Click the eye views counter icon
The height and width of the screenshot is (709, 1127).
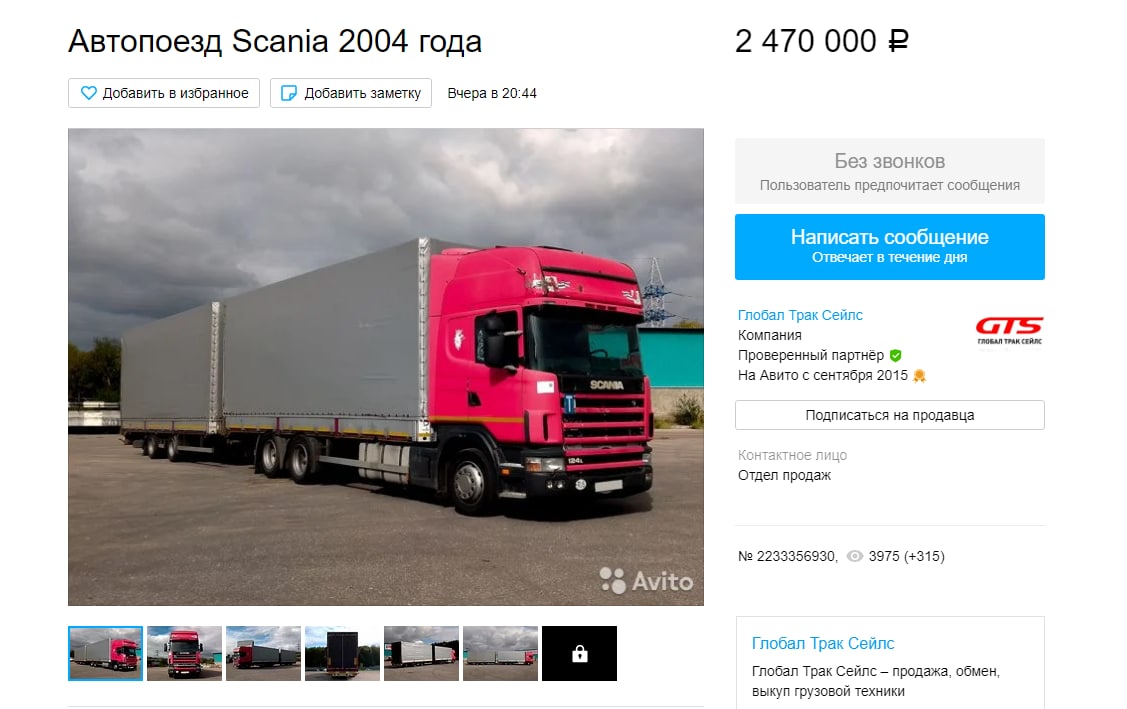tap(855, 556)
